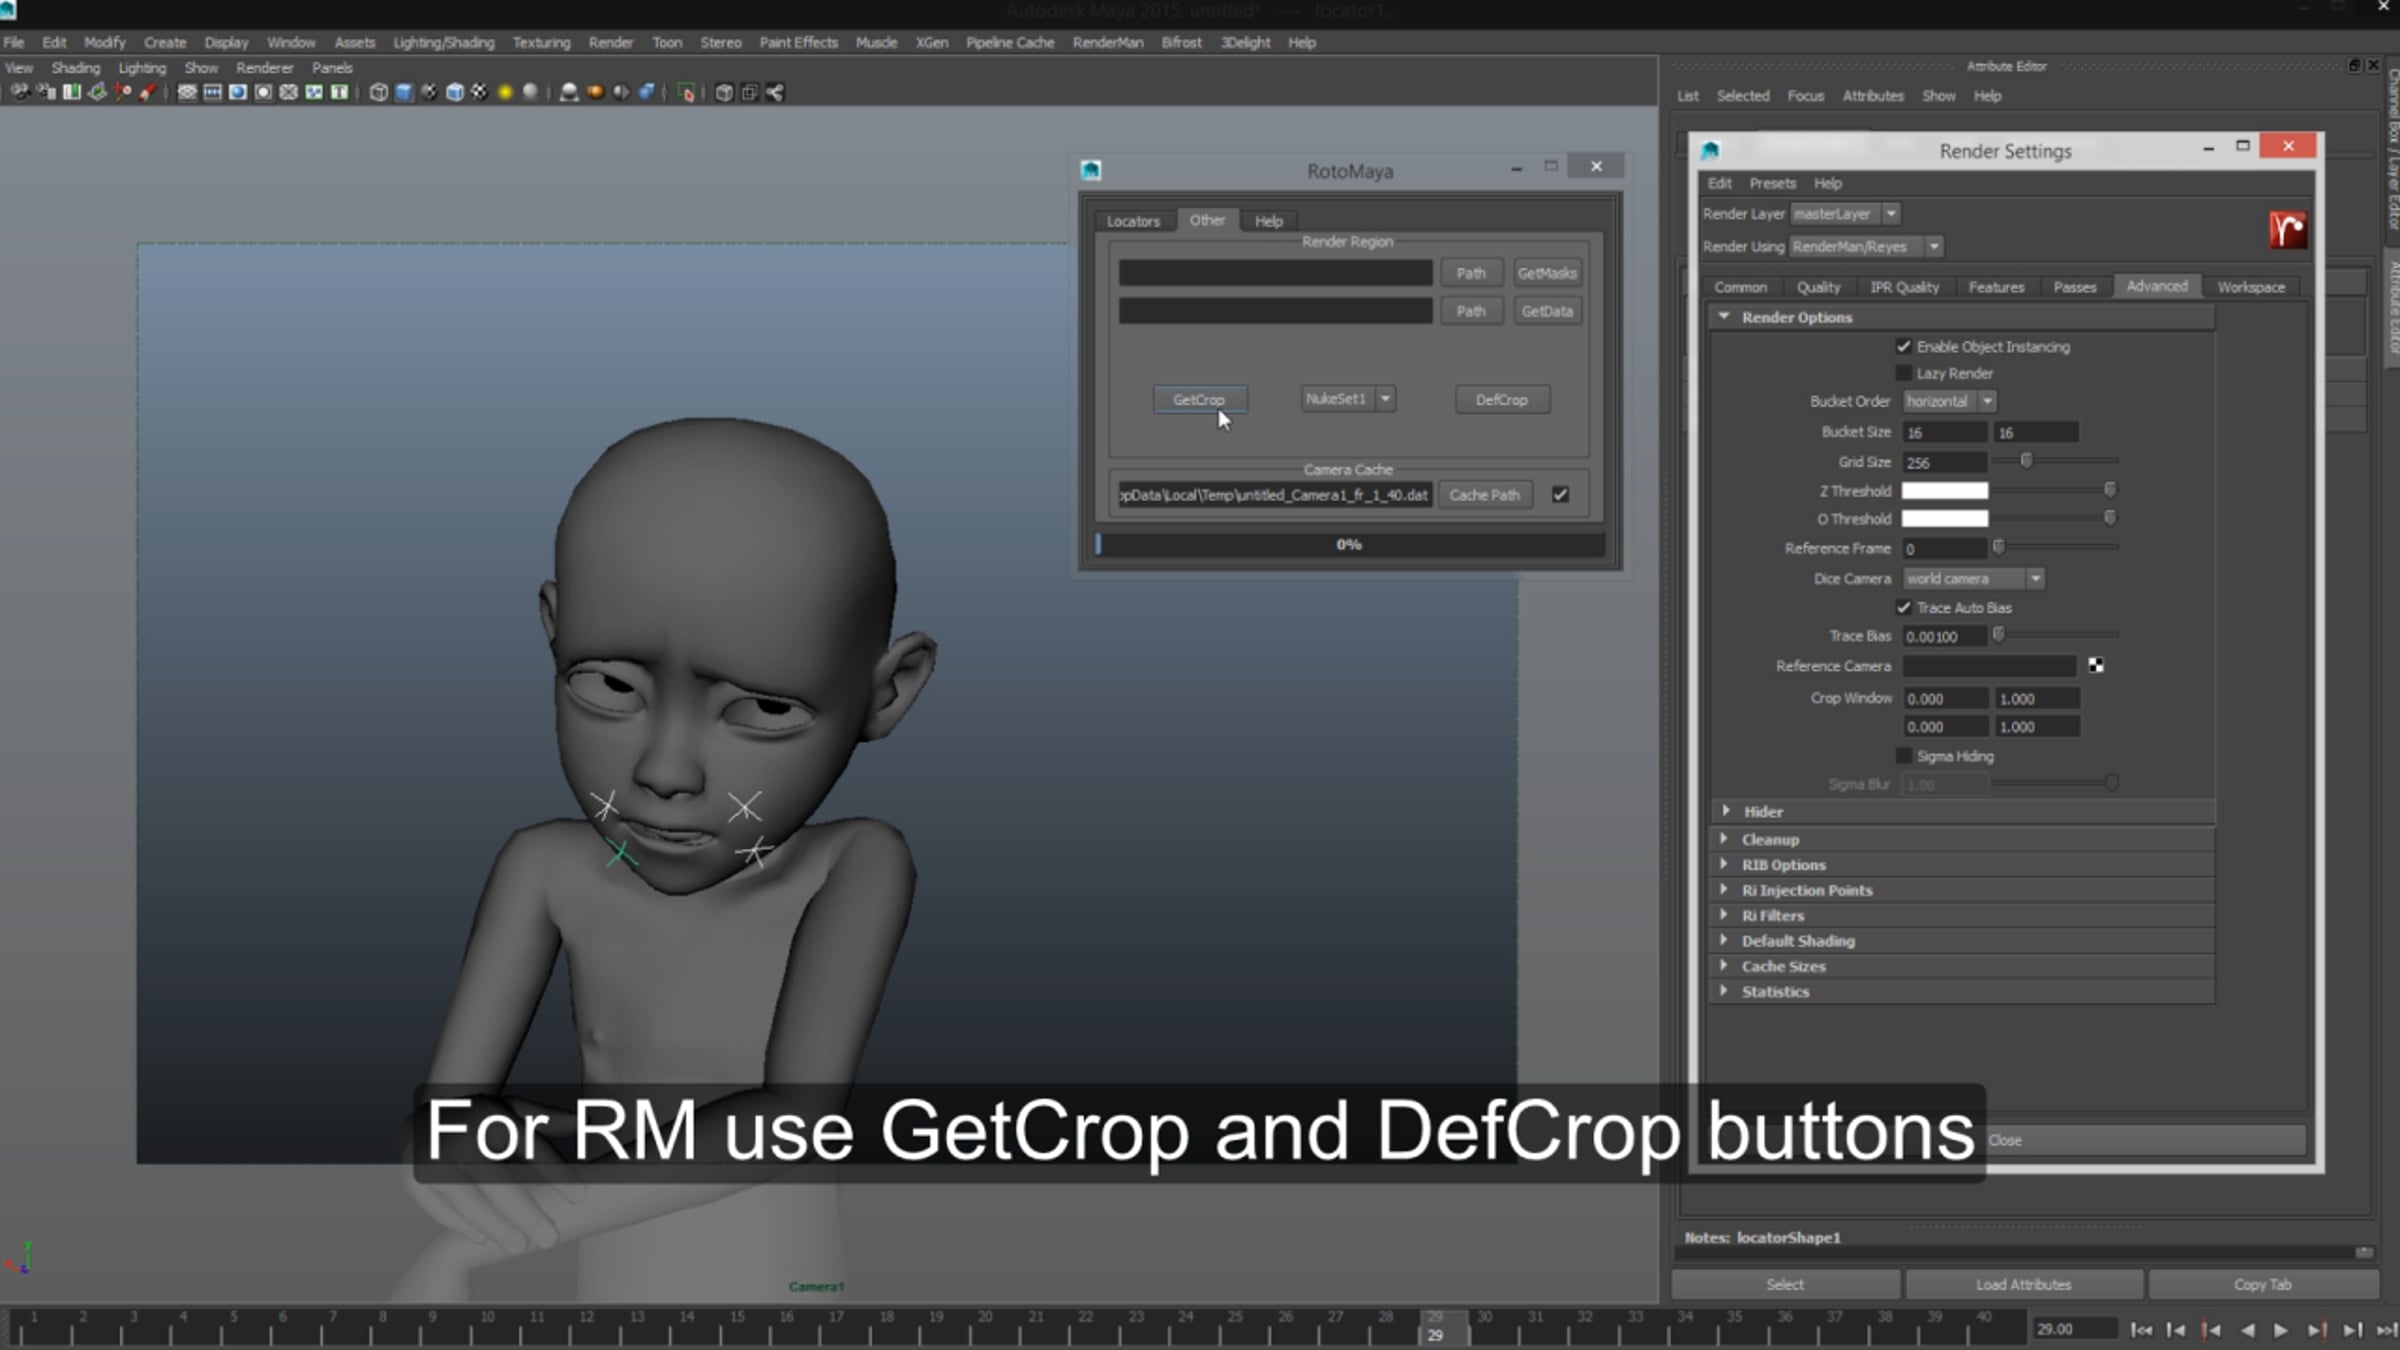Click the Select Camera icon in viewport toolbar
Viewport: 2400px width, 1350px height.
tap(19, 93)
